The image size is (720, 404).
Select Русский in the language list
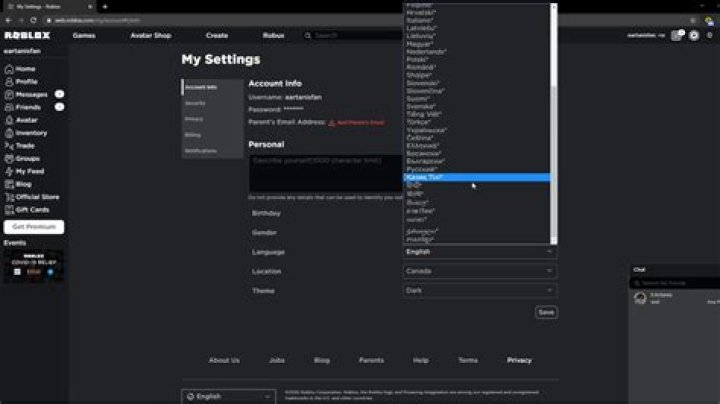pos(477,169)
